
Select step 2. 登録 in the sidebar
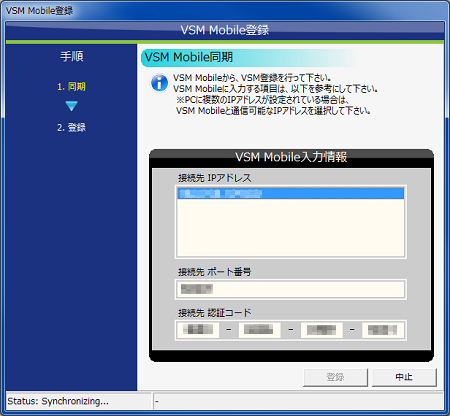coord(71,127)
